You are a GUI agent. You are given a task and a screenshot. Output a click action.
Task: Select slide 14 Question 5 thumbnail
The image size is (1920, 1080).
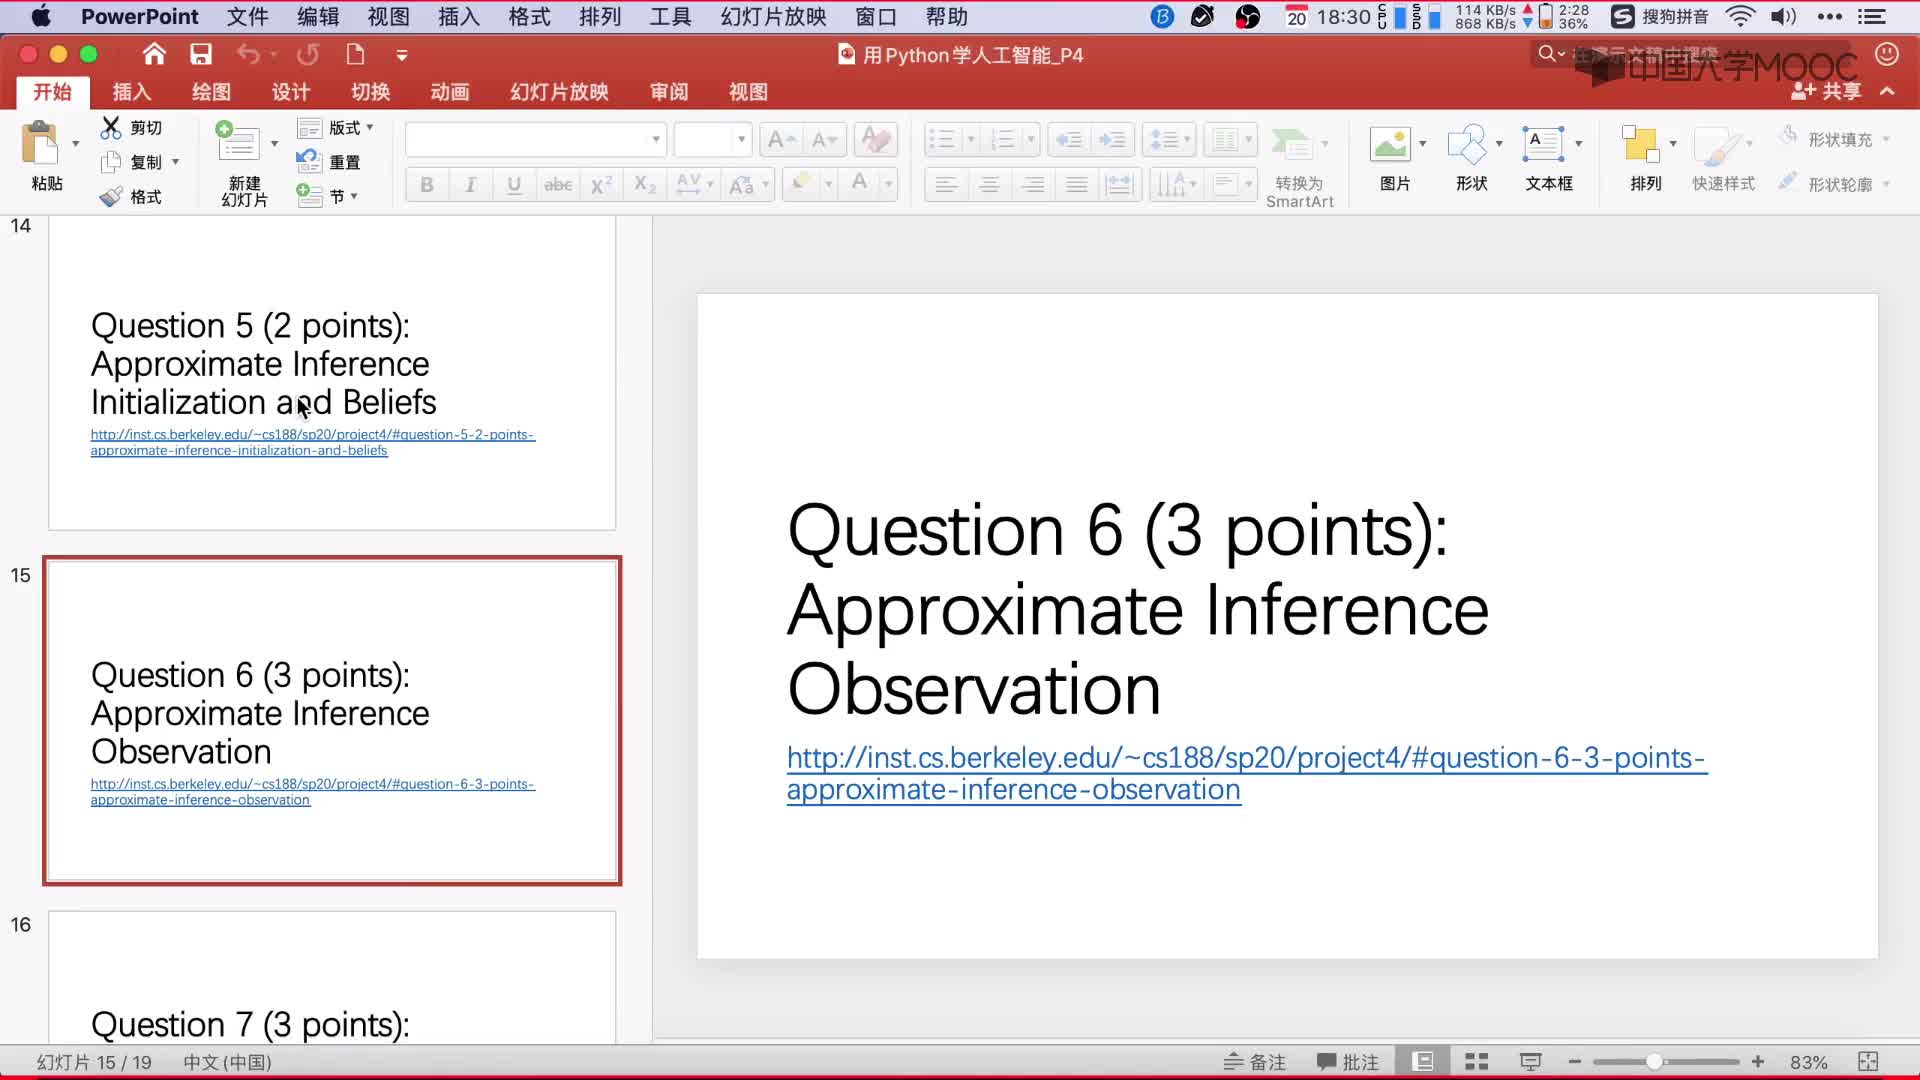(x=332, y=372)
